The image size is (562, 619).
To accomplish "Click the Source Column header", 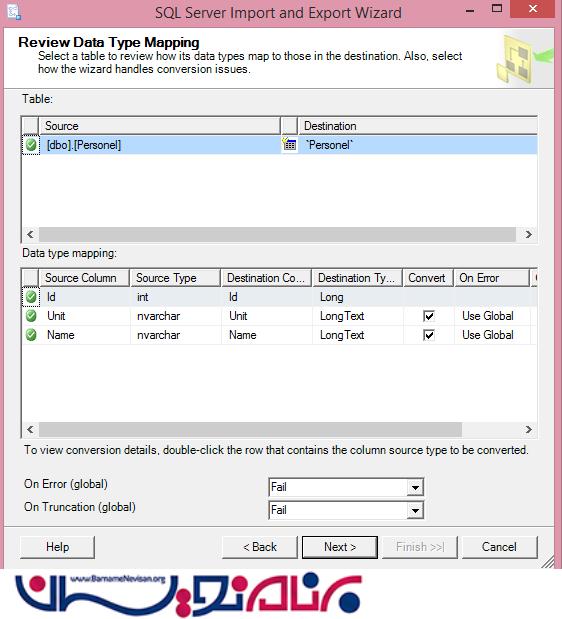I will click(84, 278).
